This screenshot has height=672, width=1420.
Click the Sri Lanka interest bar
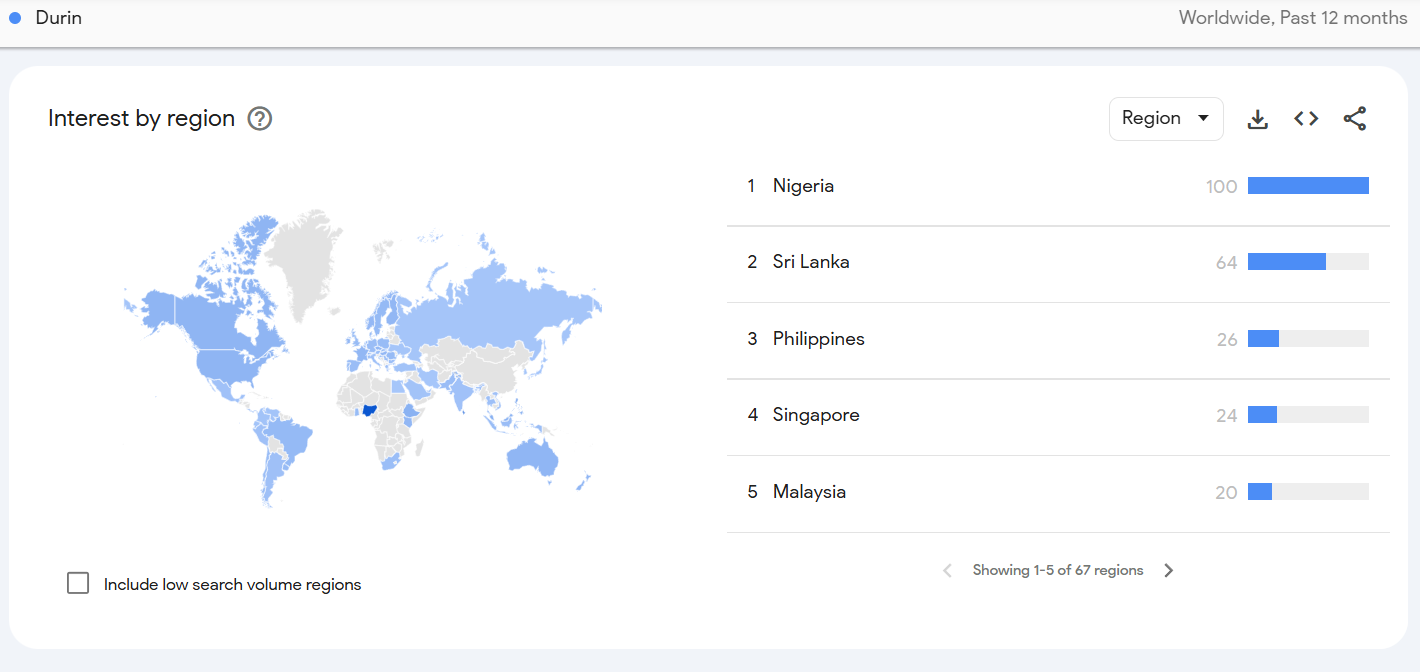pyautogui.click(x=1308, y=262)
